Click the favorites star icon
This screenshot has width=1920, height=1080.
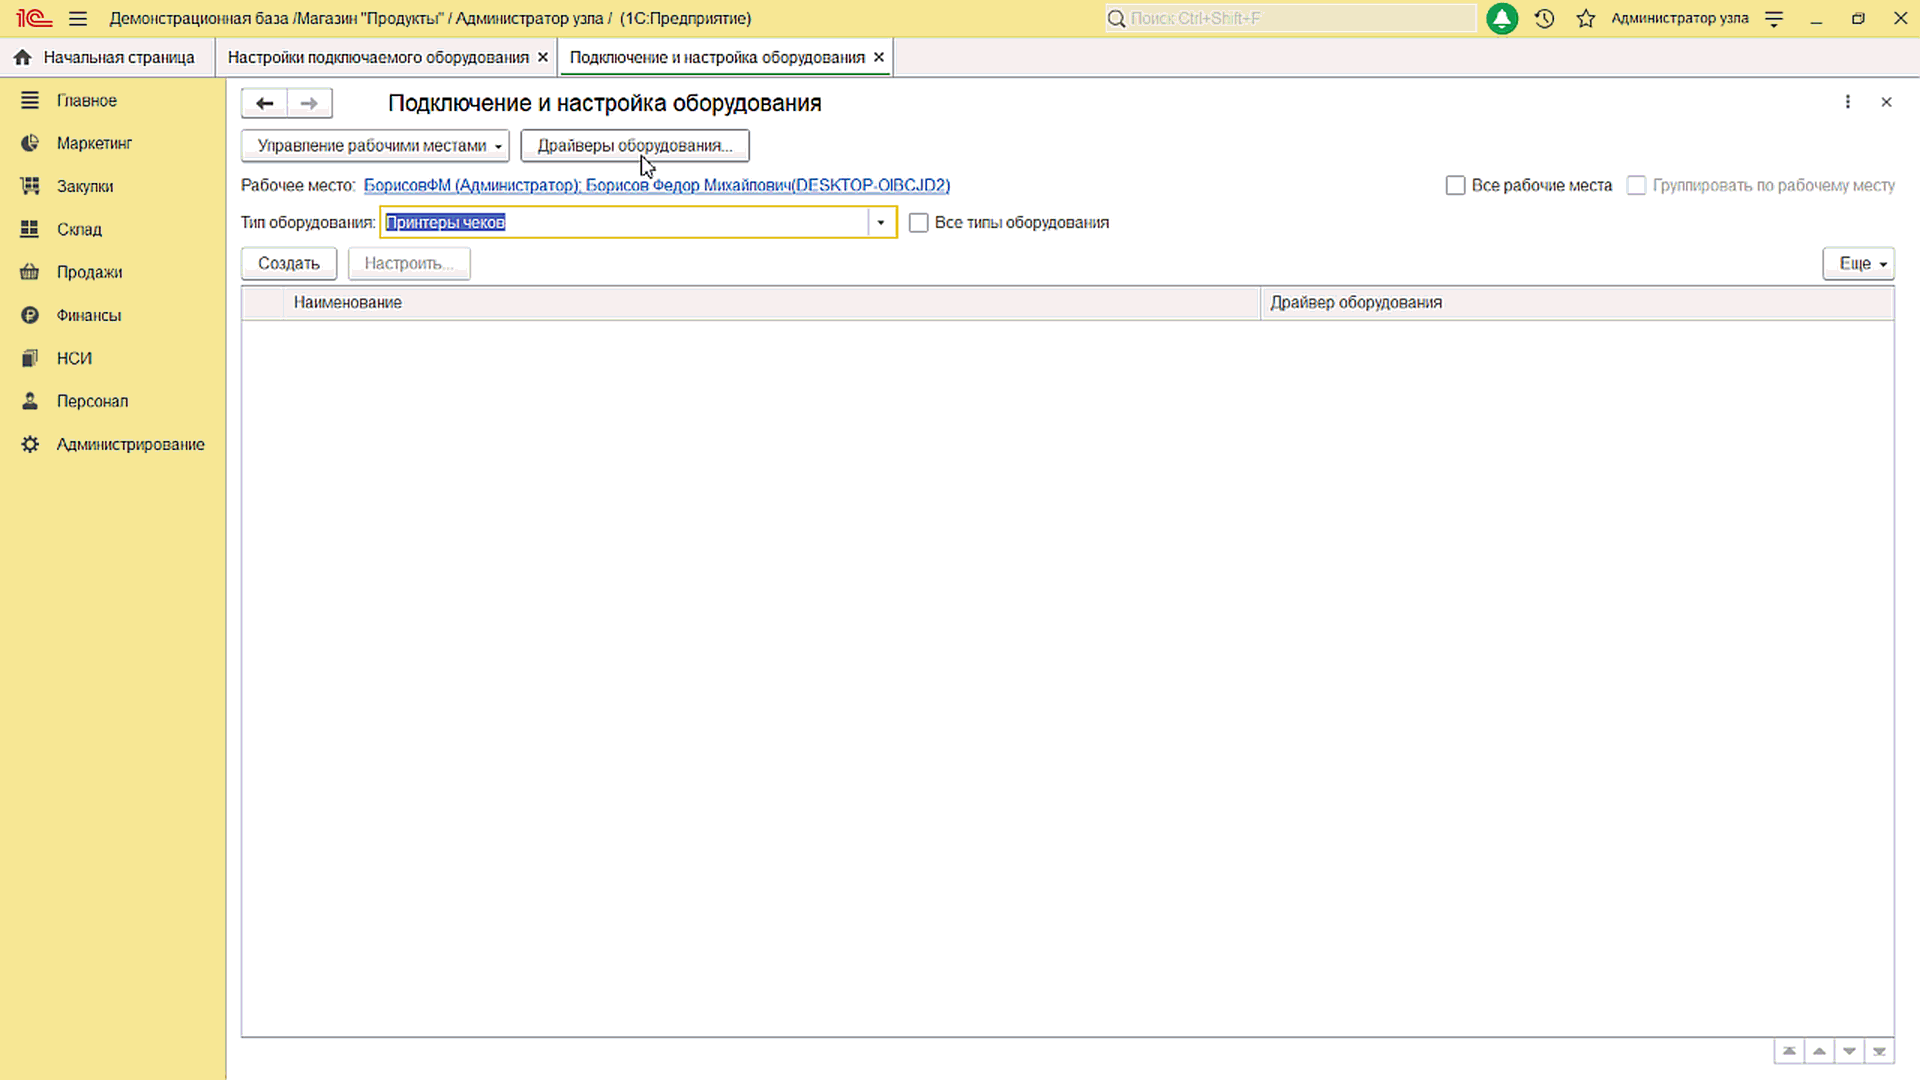coord(1586,18)
